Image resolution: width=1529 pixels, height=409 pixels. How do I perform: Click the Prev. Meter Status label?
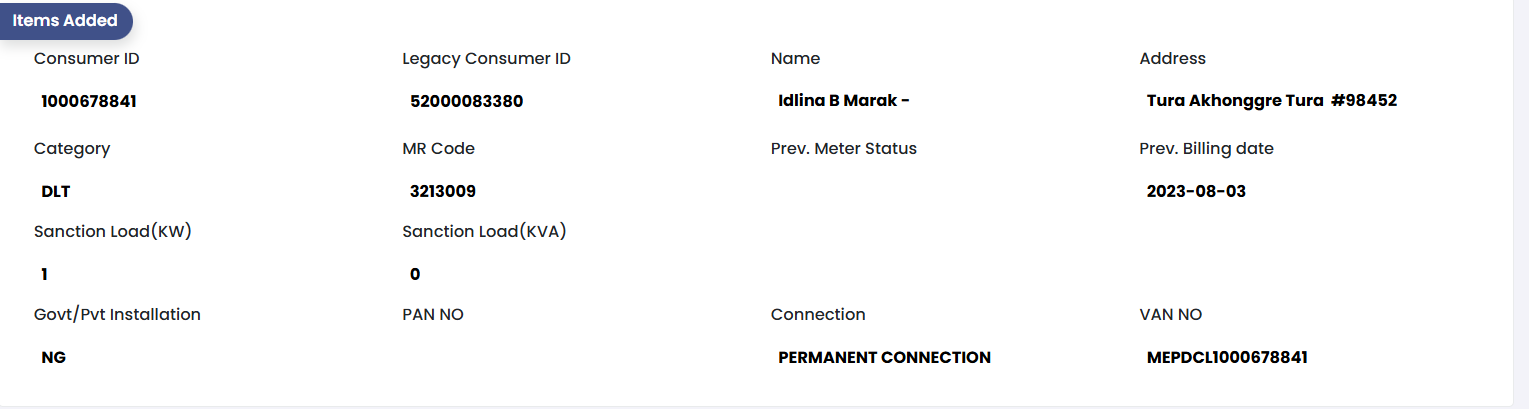tap(843, 149)
